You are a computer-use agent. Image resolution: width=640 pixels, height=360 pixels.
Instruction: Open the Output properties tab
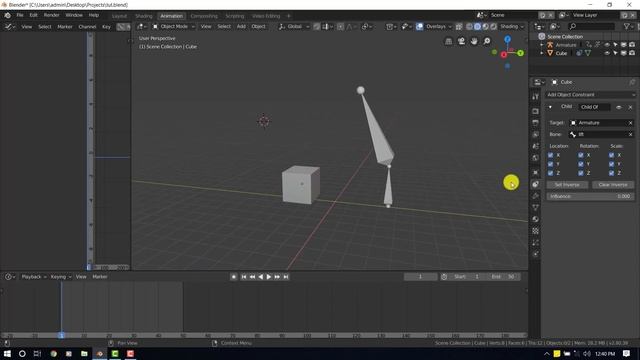[x=536, y=122]
